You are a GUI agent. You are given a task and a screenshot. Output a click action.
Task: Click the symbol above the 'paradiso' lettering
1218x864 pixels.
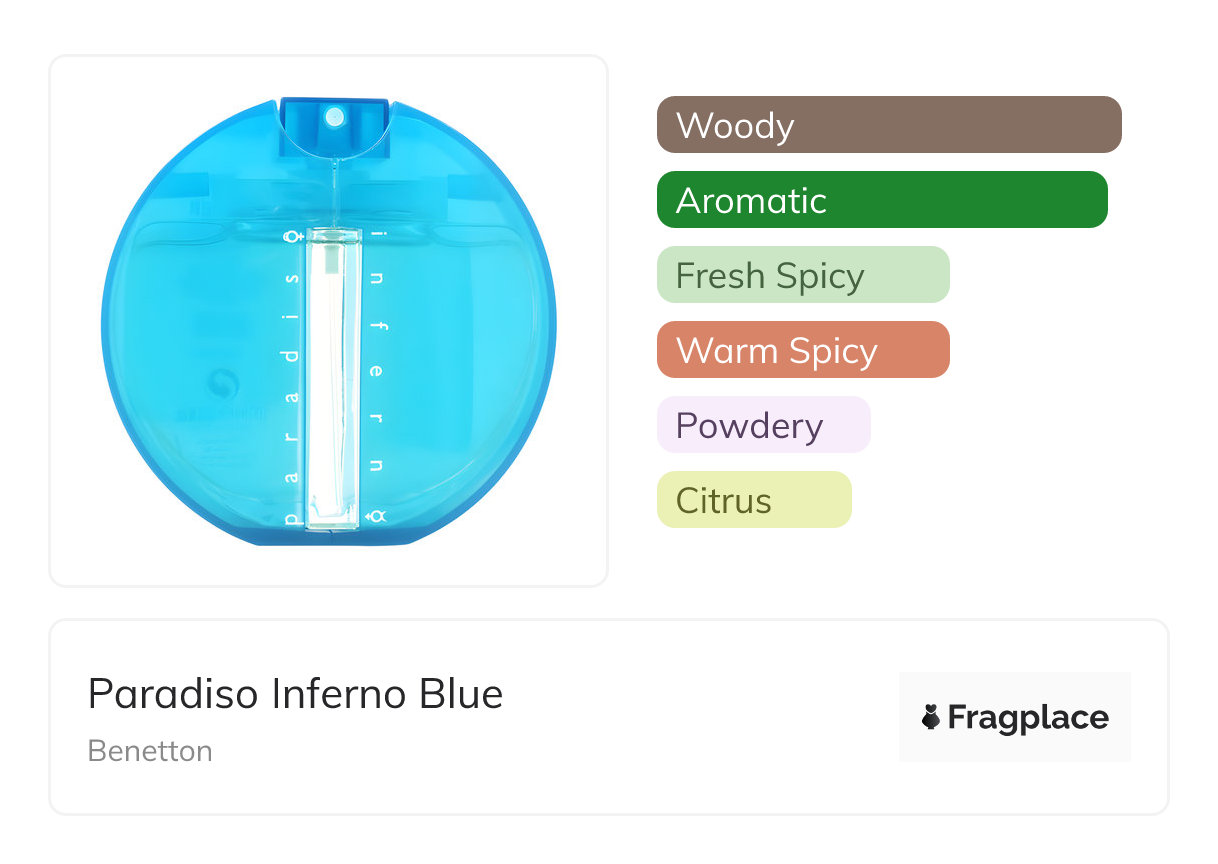point(292,237)
